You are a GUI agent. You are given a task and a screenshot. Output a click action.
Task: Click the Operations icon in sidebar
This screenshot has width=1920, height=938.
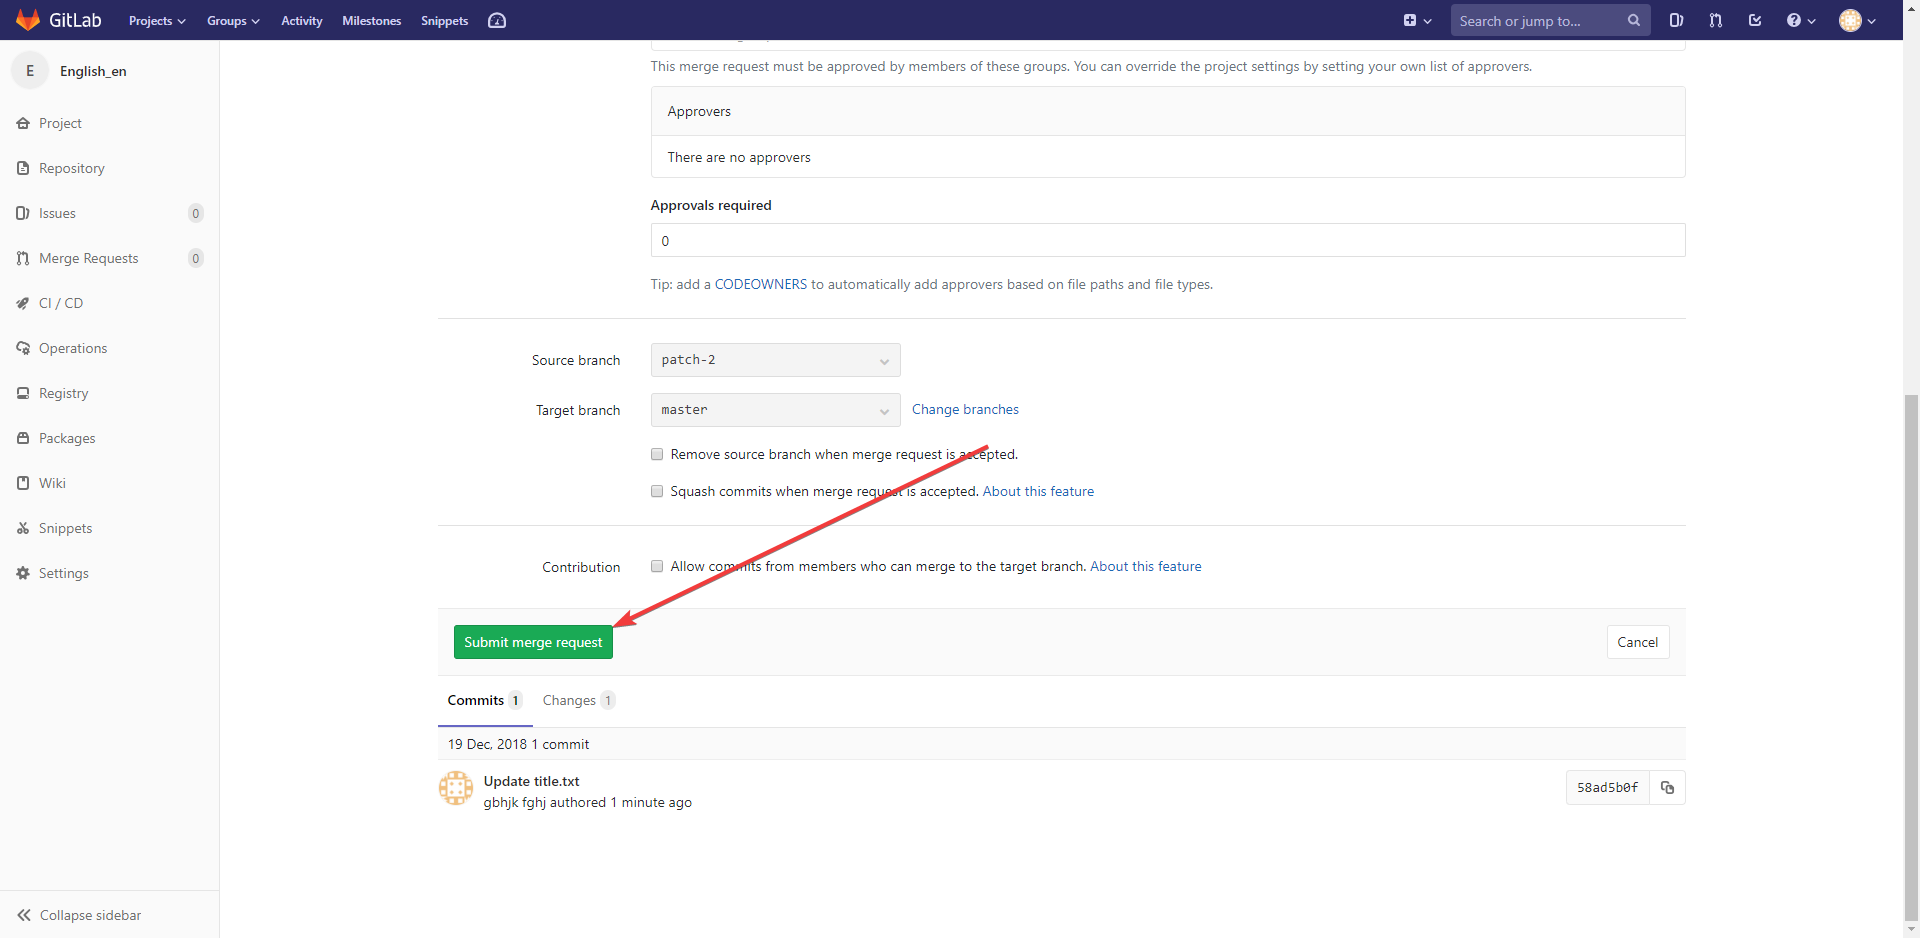pyautogui.click(x=23, y=348)
